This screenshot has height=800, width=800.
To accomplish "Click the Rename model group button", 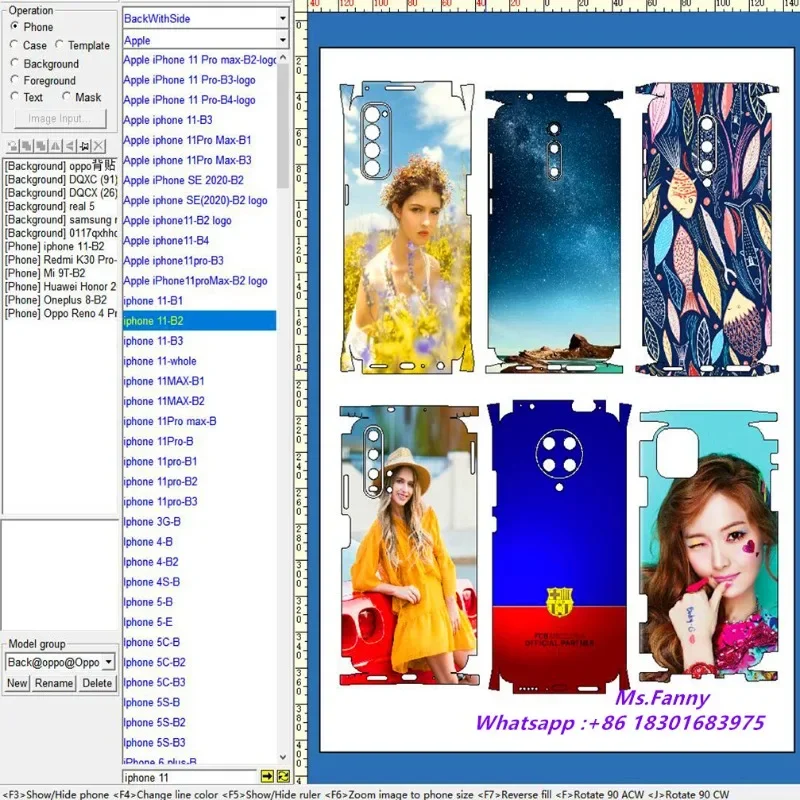I will click(x=54, y=683).
